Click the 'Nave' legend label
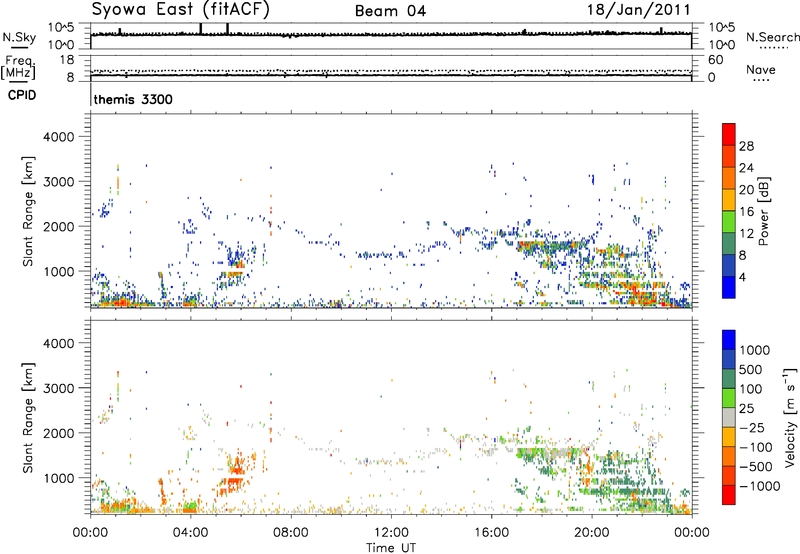 761,69
